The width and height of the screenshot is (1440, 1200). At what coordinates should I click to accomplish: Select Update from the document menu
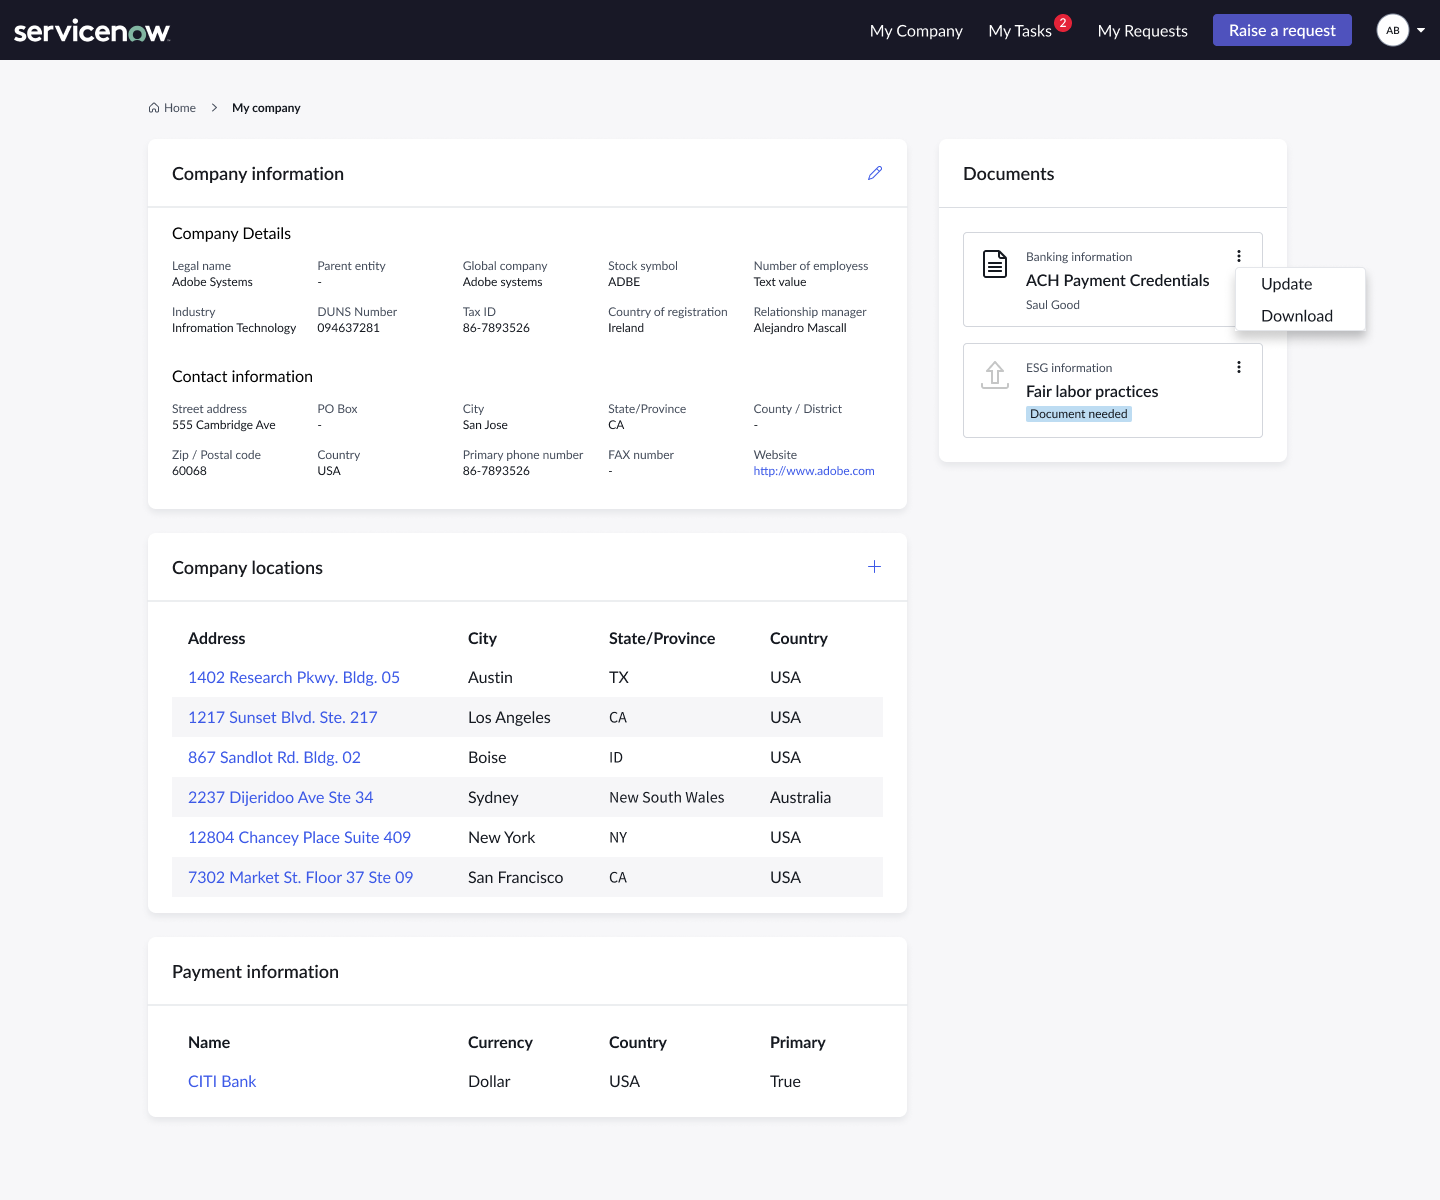point(1286,284)
